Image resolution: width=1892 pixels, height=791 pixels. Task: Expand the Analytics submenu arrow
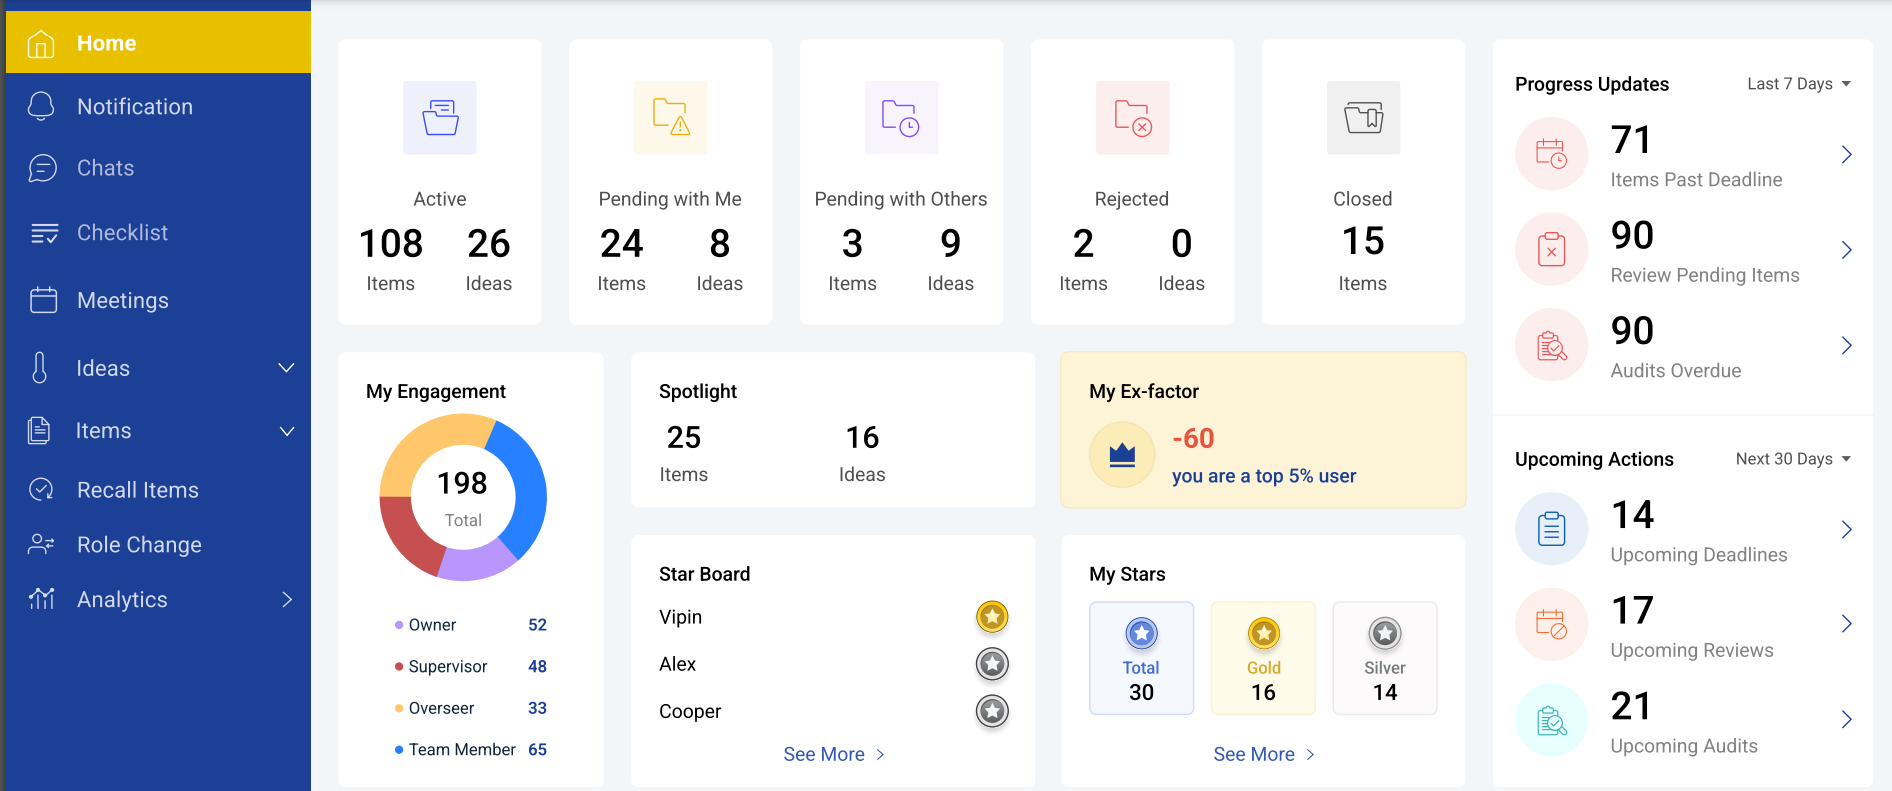tap(287, 599)
